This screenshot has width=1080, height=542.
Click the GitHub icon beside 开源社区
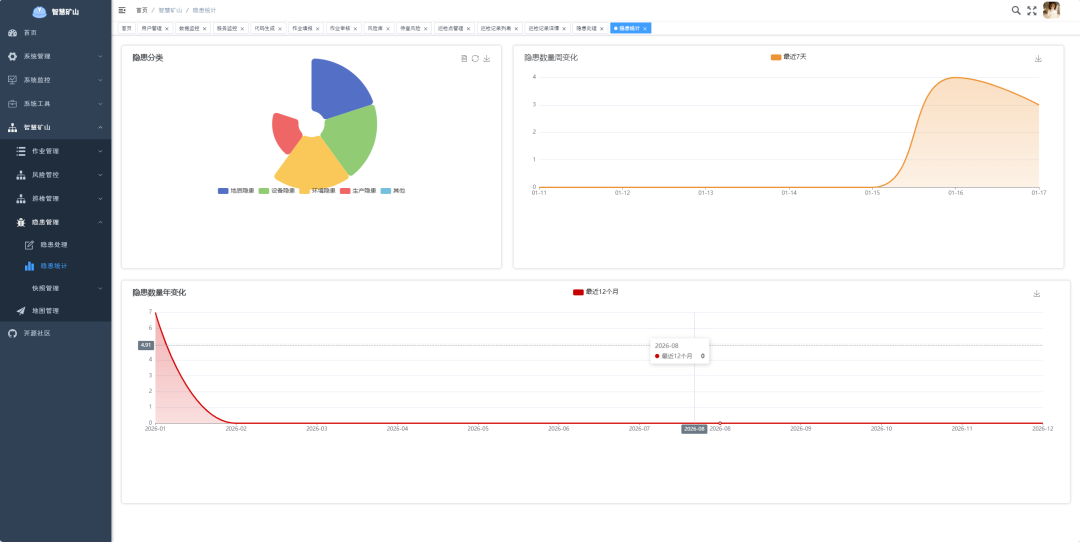point(12,333)
